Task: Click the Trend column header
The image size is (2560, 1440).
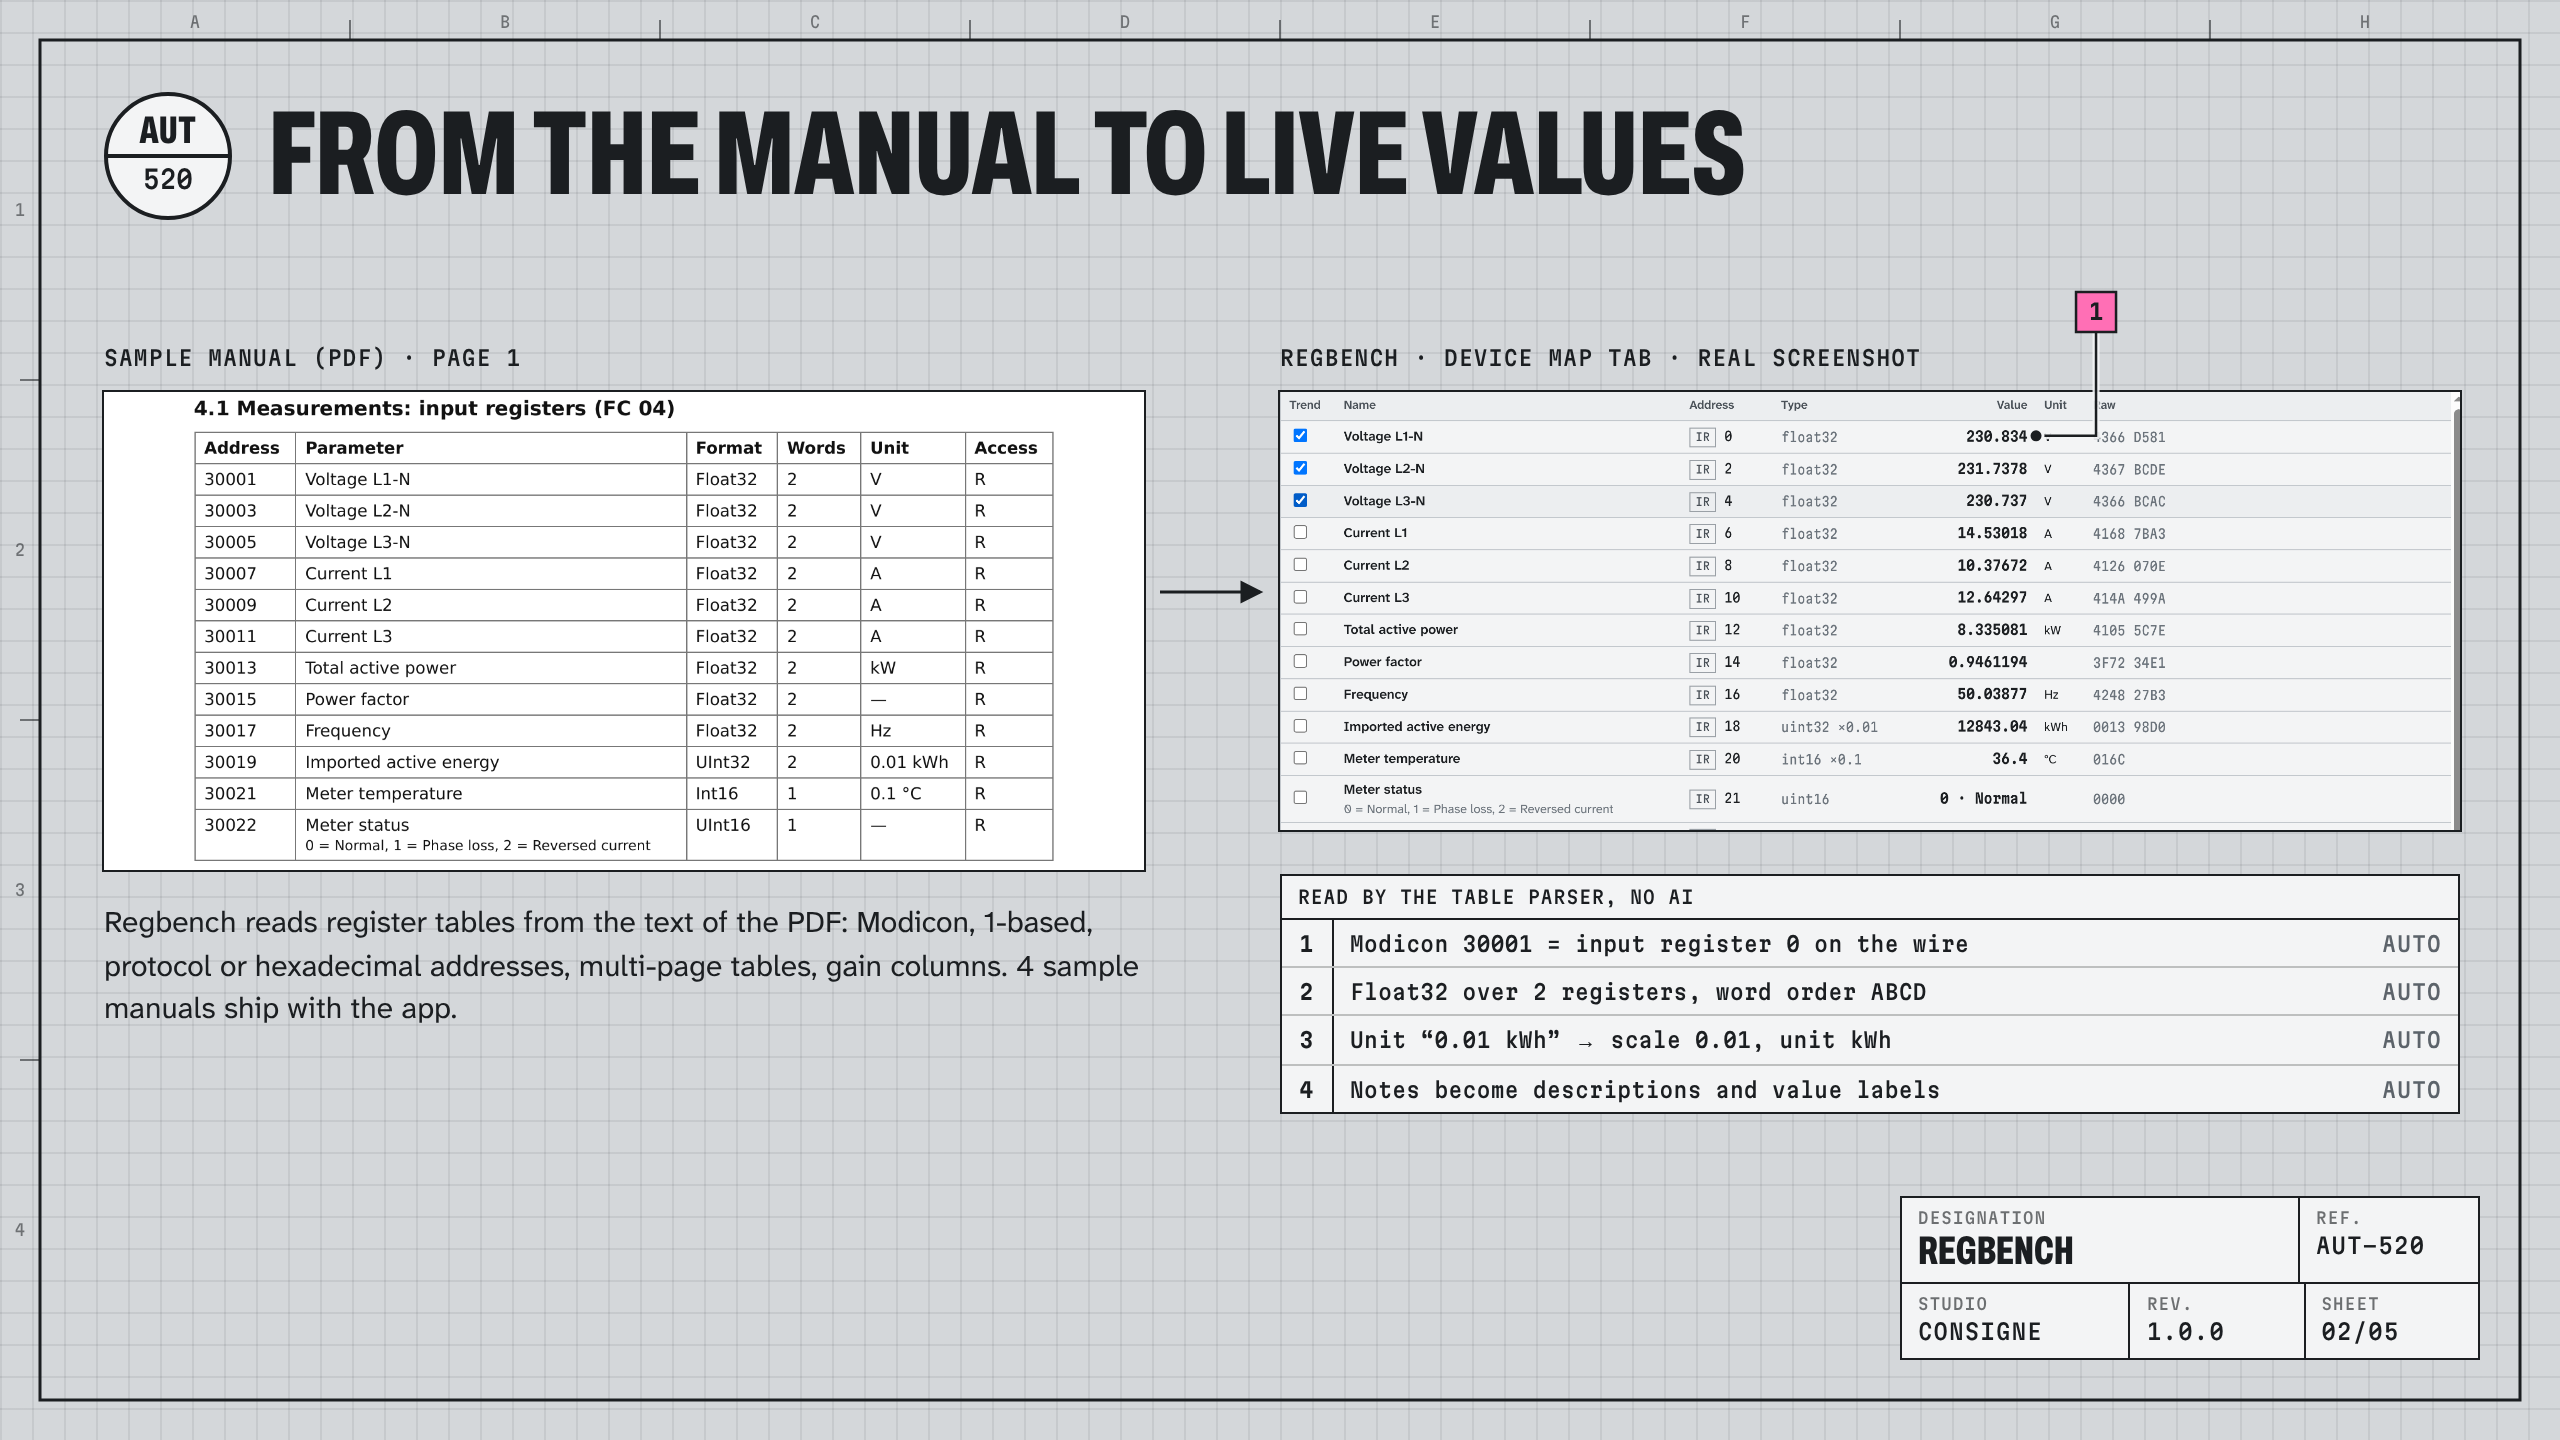Action: pyautogui.click(x=1304, y=405)
